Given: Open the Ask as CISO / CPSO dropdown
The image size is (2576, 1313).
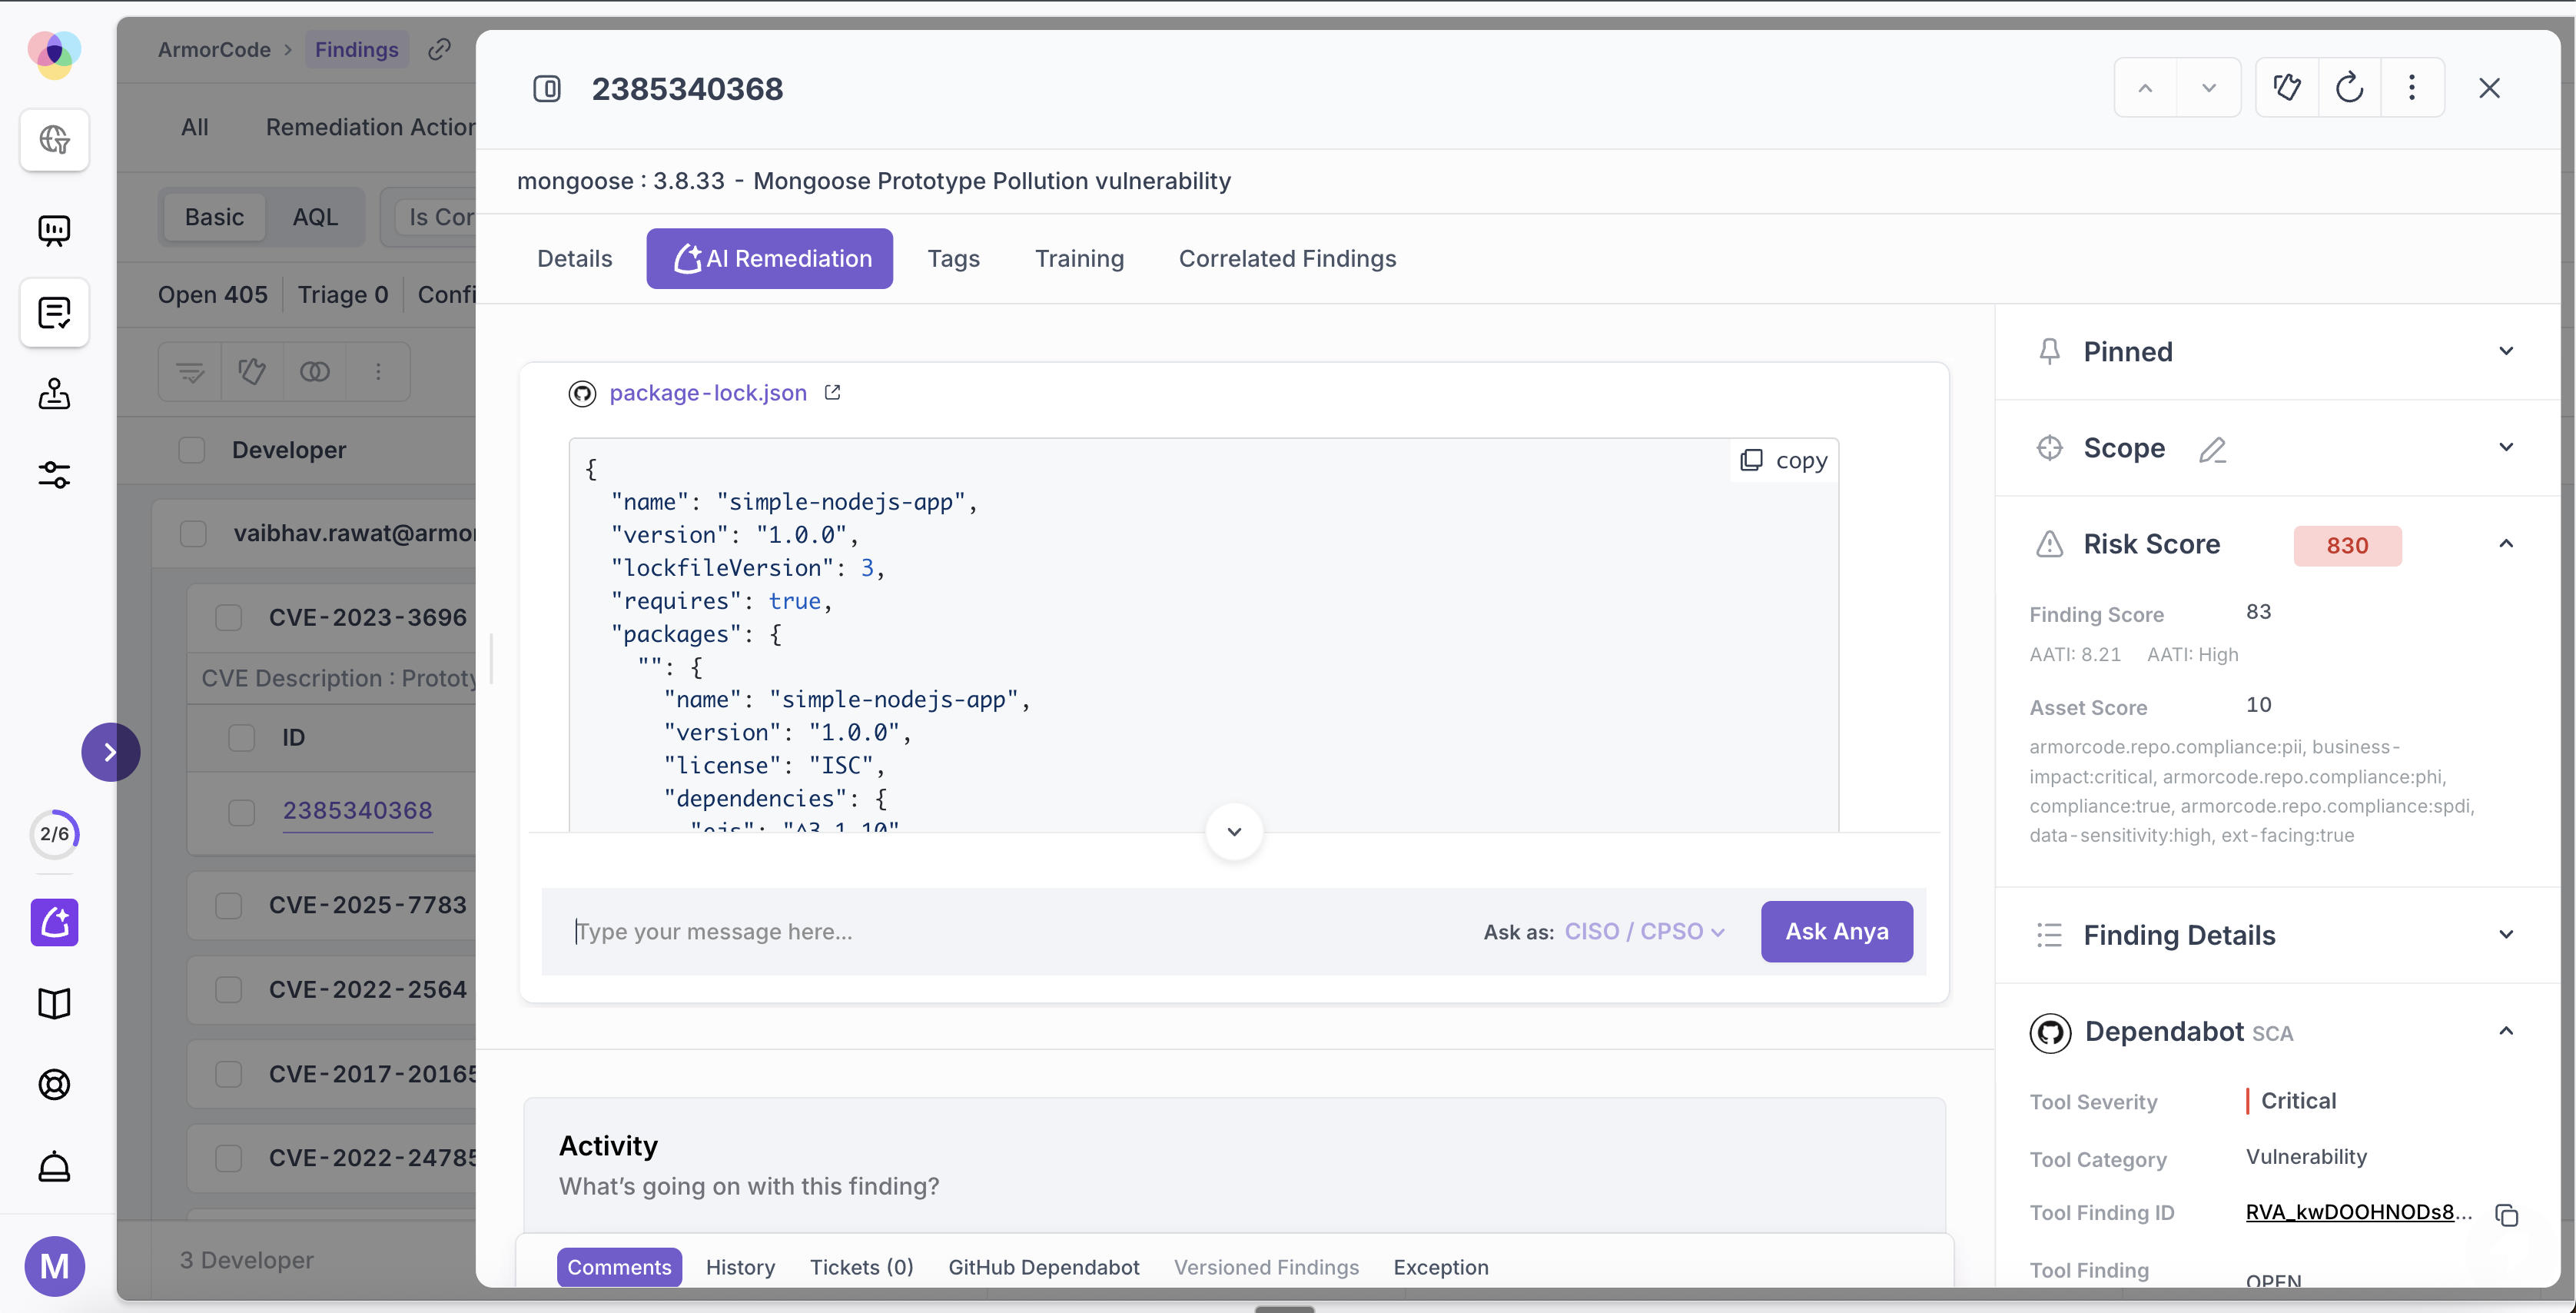Looking at the screenshot, I should coord(1644,932).
